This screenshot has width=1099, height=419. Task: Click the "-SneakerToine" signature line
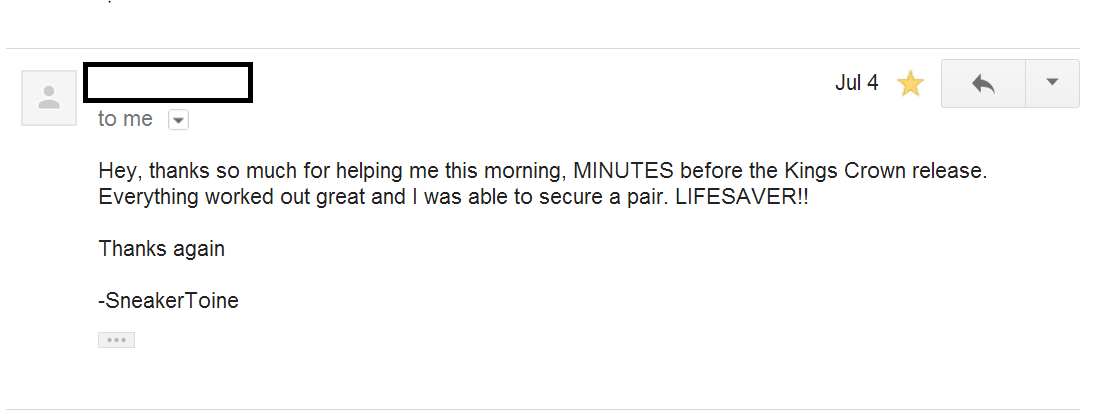[x=168, y=300]
